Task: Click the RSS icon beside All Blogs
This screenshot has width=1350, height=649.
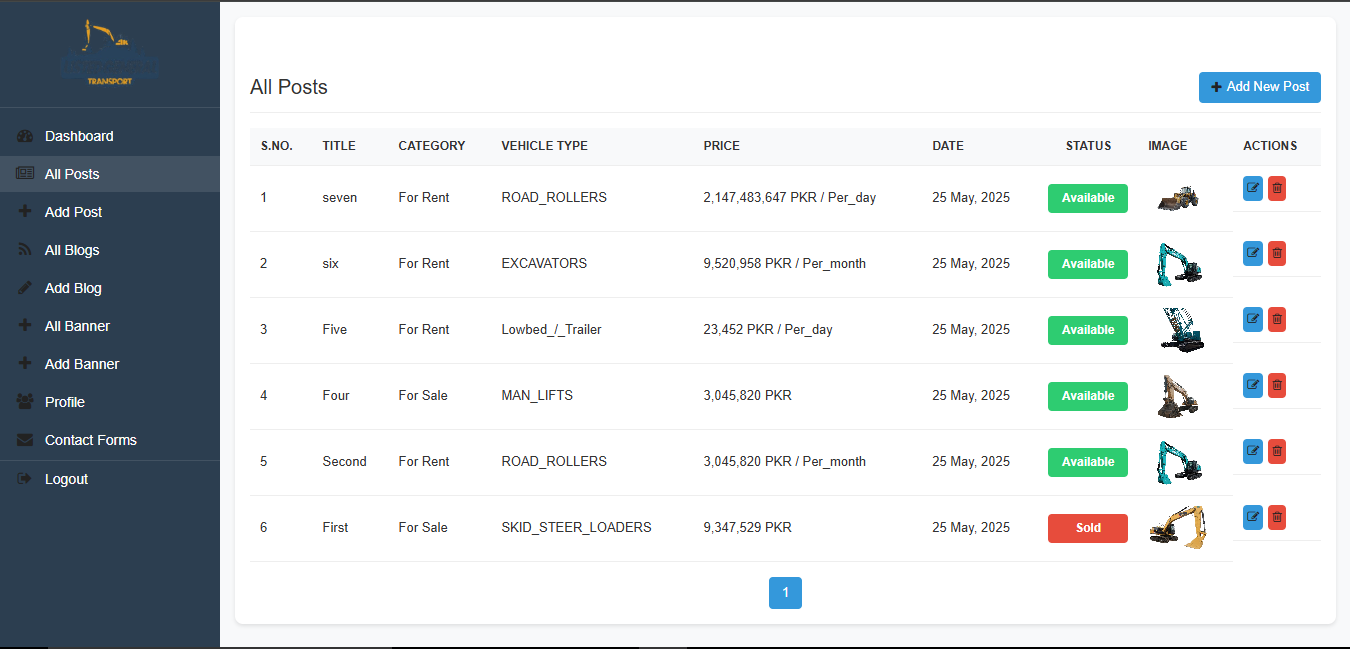Action: 26,250
